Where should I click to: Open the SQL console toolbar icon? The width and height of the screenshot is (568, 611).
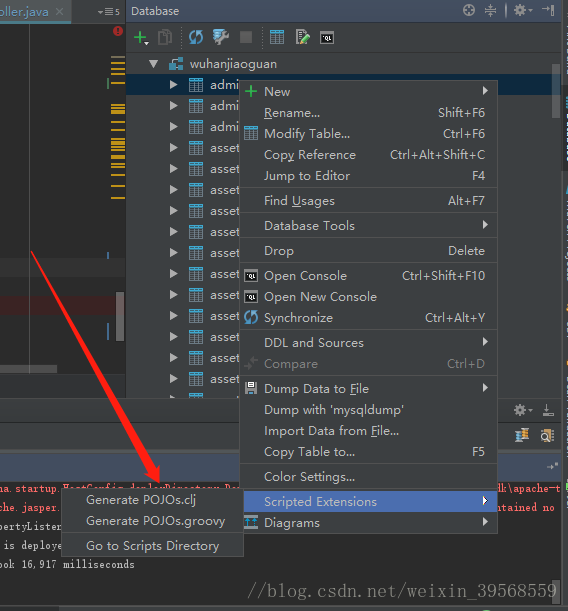[327, 38]
